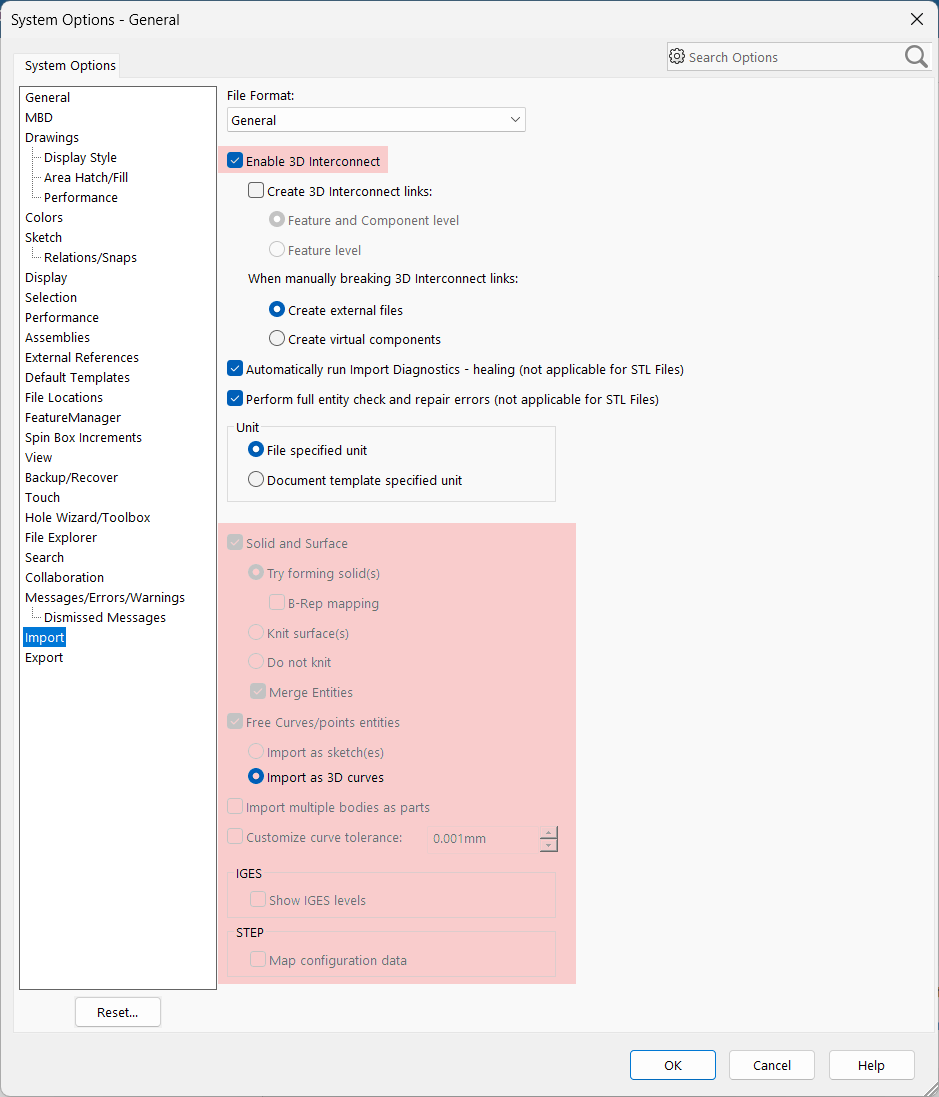Select File Locations

[64, 397]
